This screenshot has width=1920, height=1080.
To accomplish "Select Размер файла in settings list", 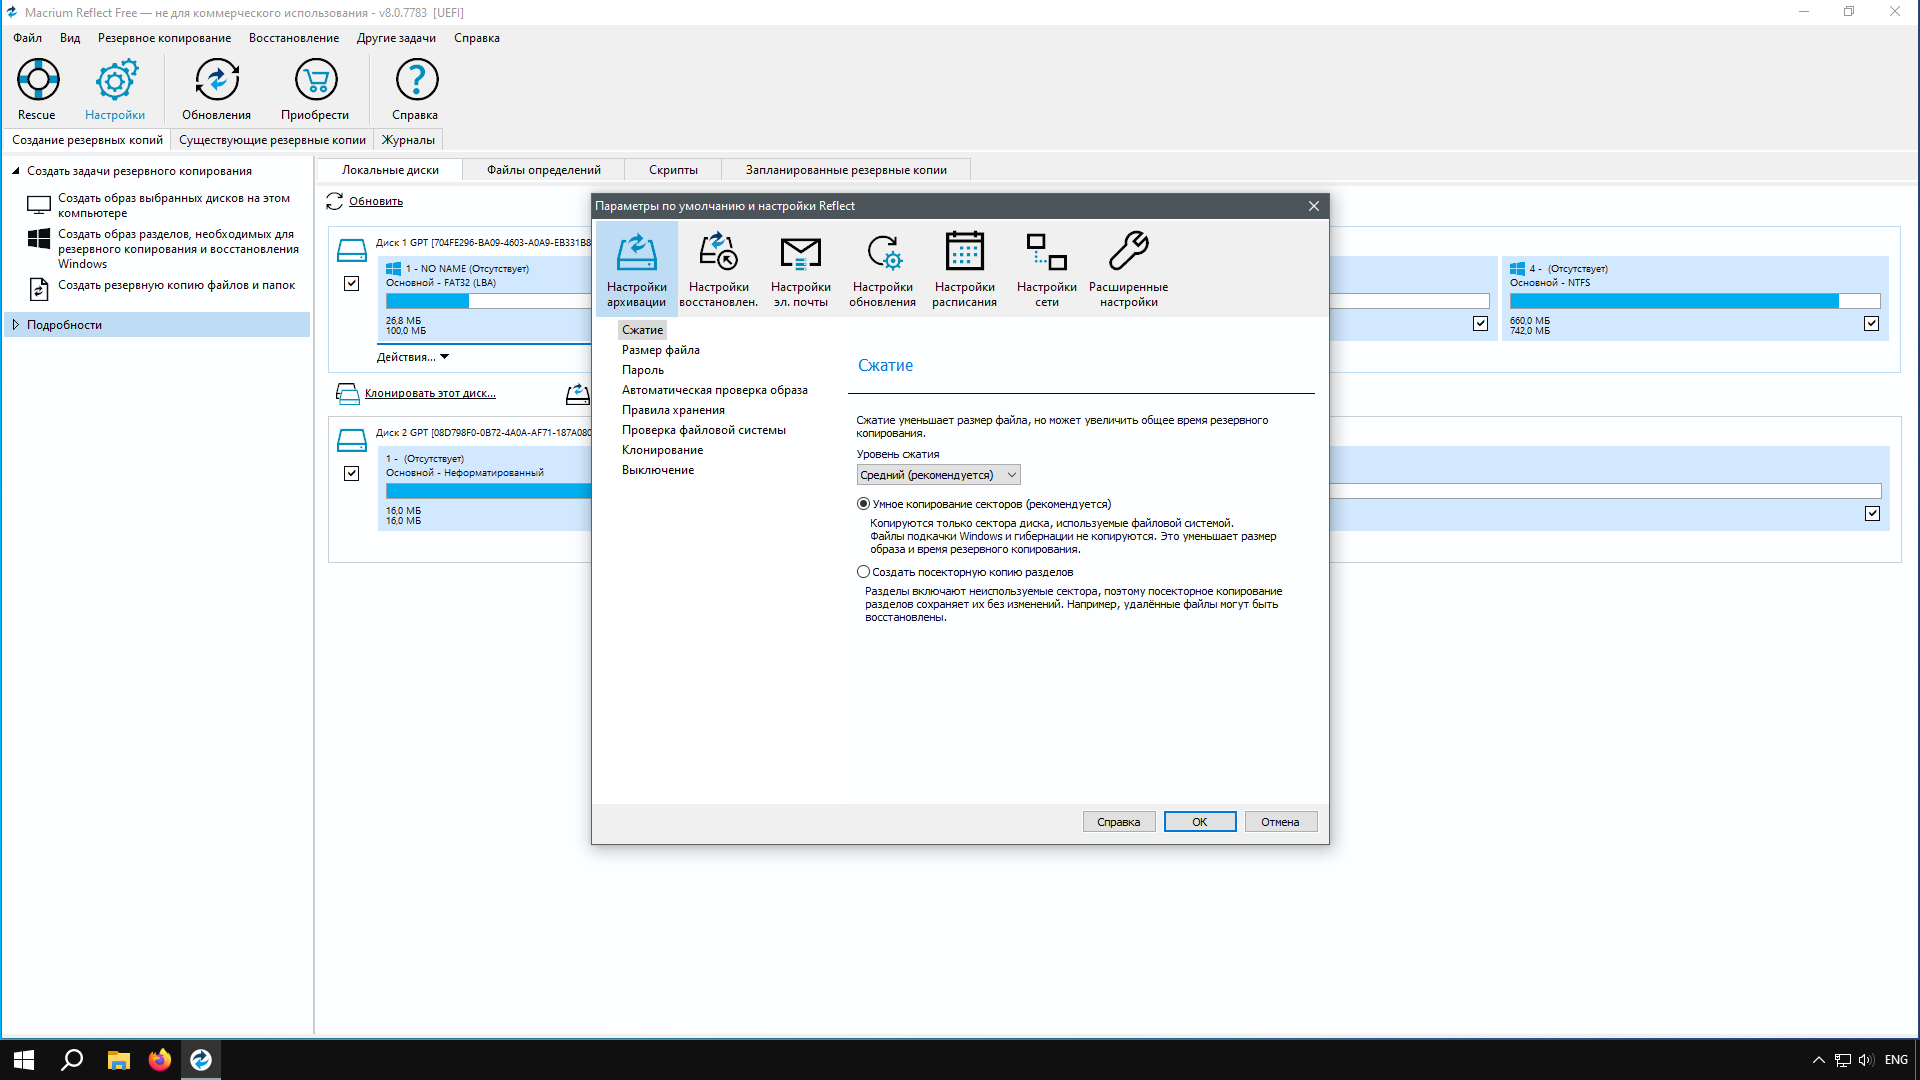I will (661, 350).
